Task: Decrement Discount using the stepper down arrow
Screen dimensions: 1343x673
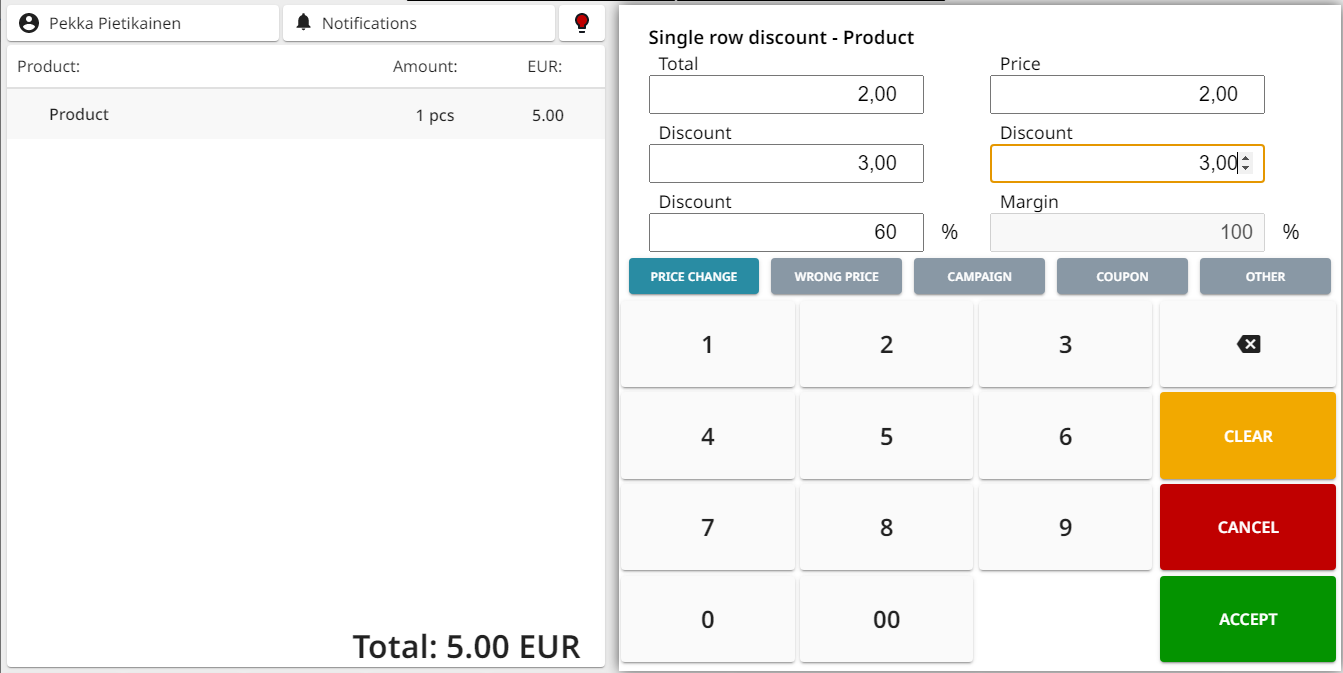Action: (x=1248, y=169)
